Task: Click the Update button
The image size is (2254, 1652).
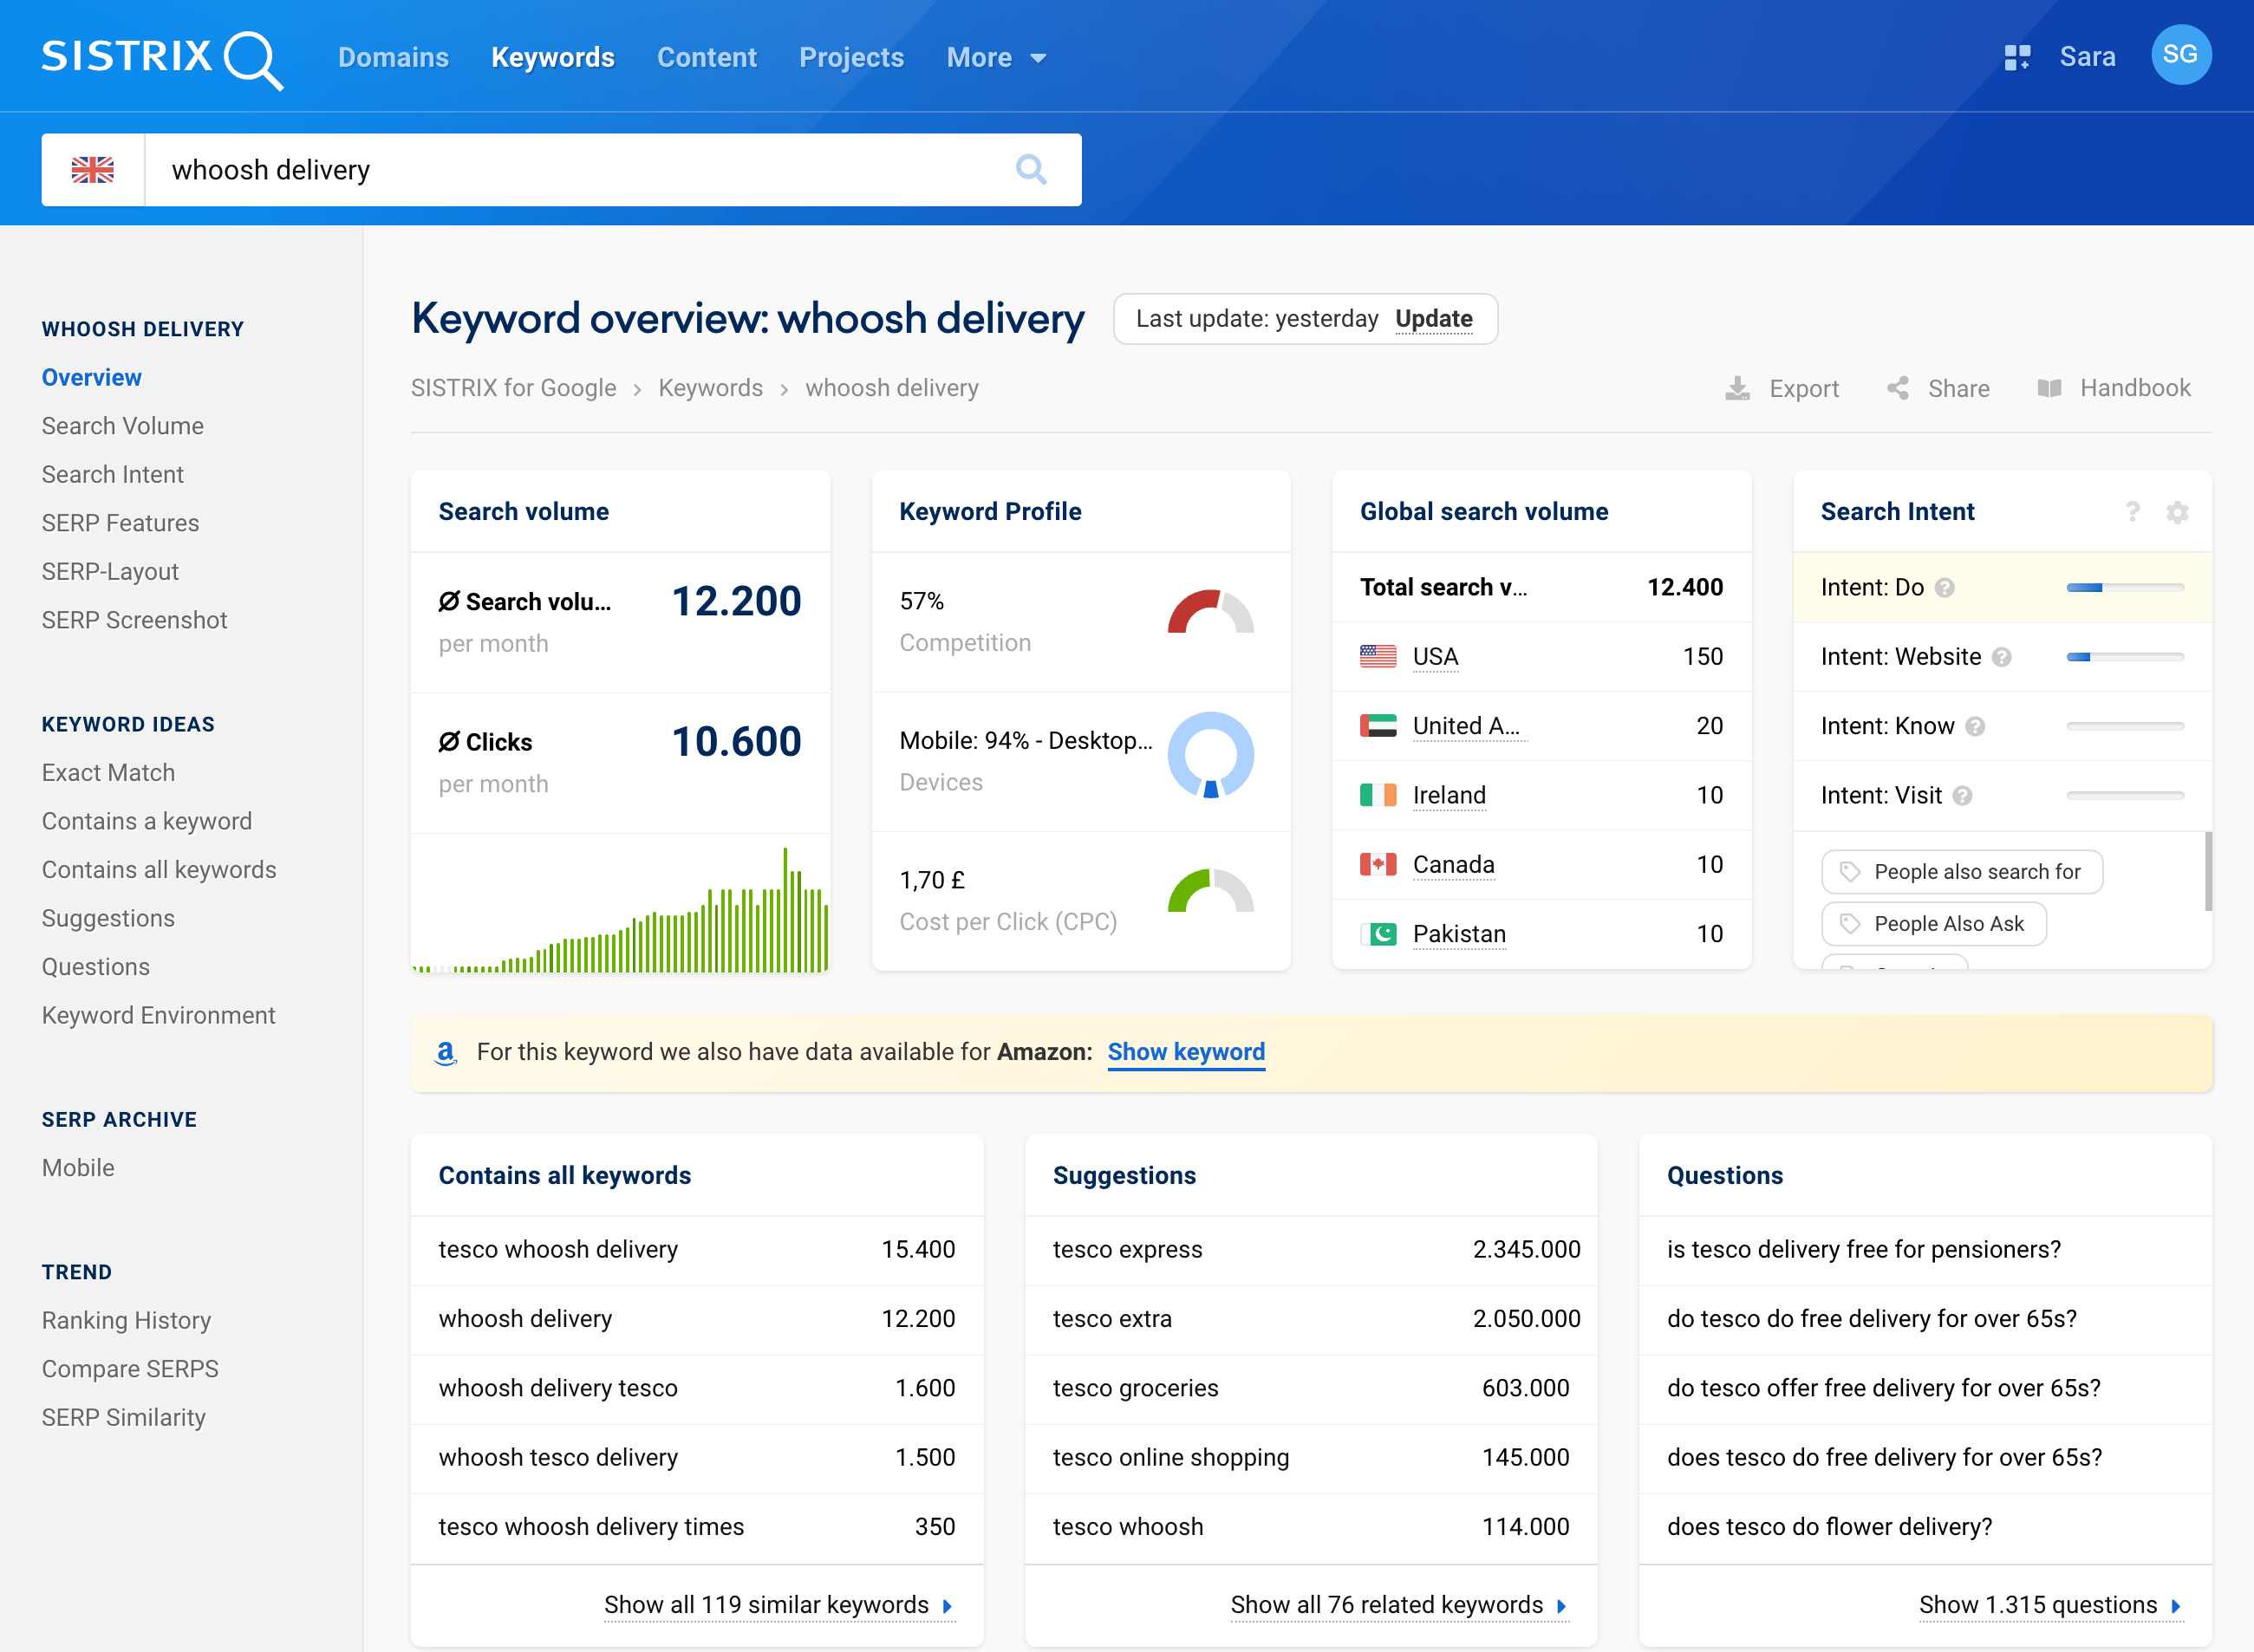Action: tap(1434, 319)
